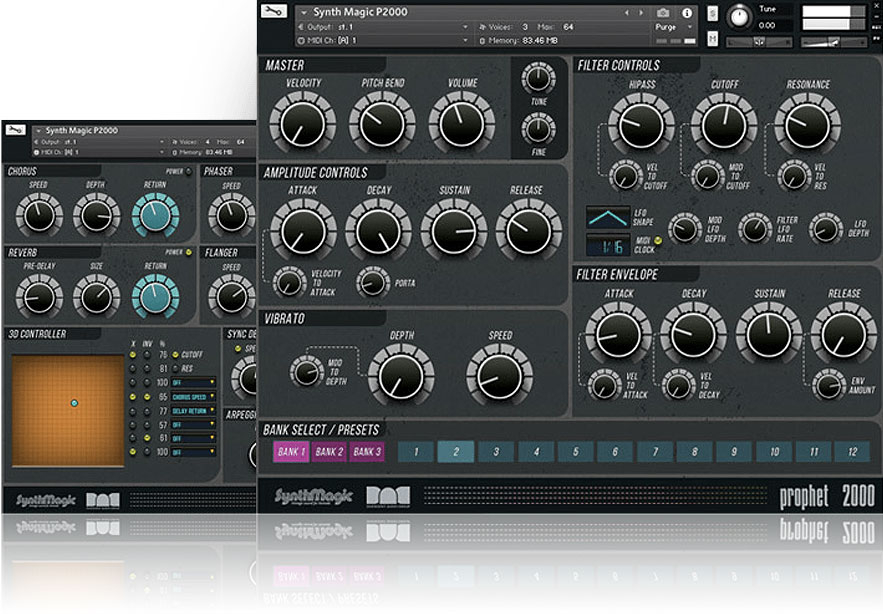This screenshot has width=883, height=614.
Task: Select the Bank 1 tab
Action: (x=291, y=452)
